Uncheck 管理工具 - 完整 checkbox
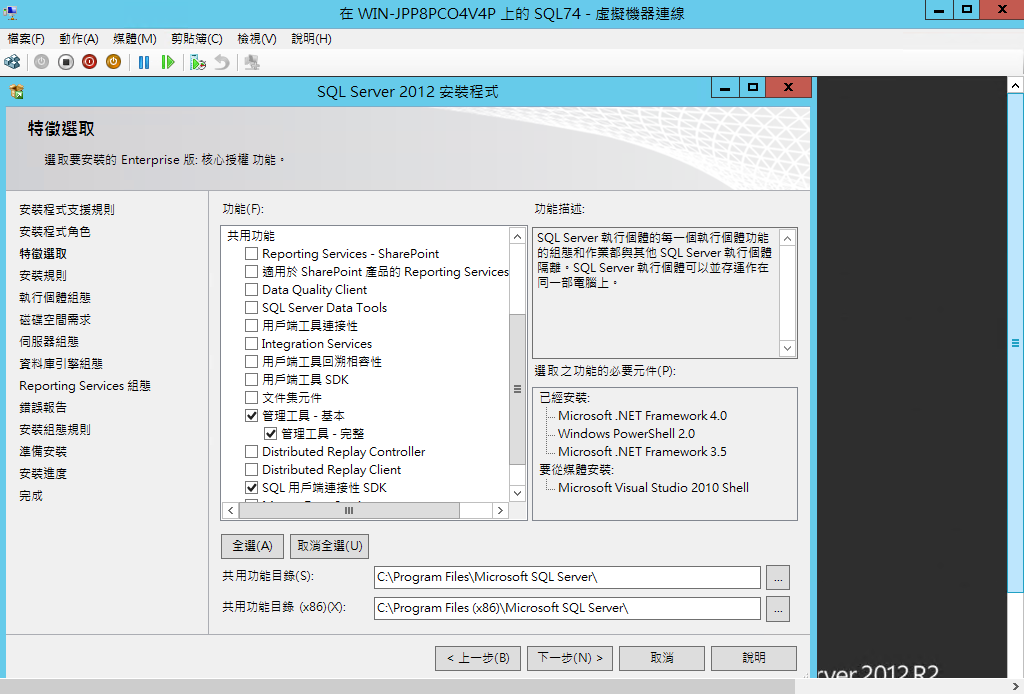This screenshot has width=1024, height=694. pos(270,434)
